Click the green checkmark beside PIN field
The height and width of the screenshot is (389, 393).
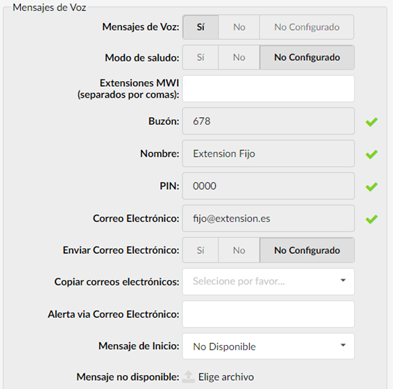pos(371,187)
